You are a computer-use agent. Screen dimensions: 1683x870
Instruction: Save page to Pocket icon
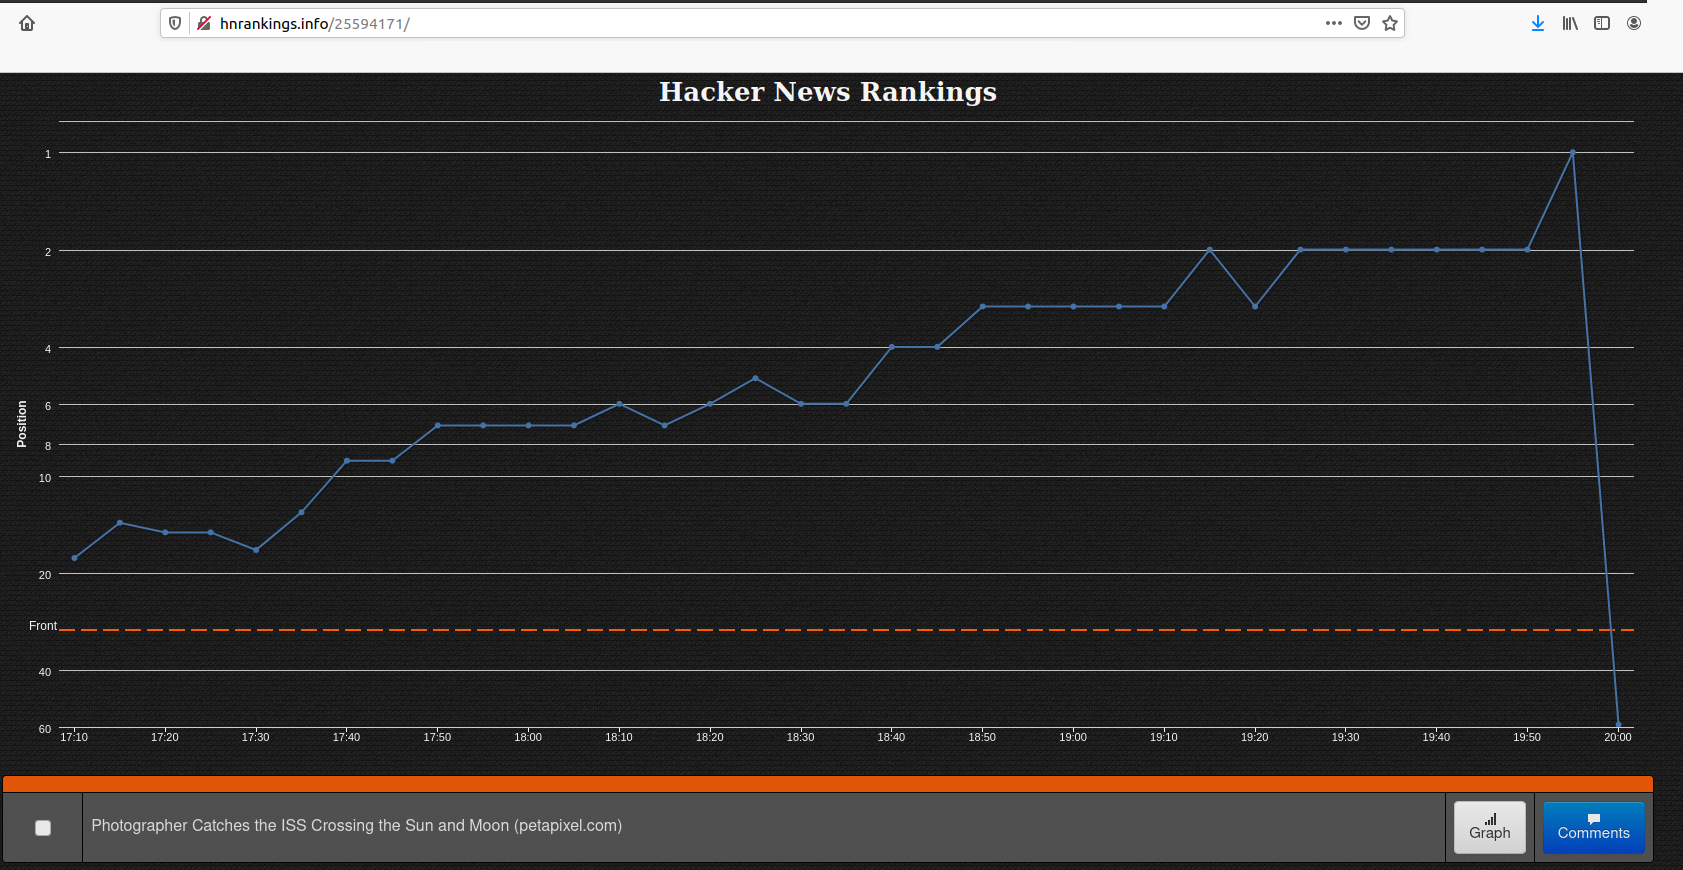[1361, 23]
